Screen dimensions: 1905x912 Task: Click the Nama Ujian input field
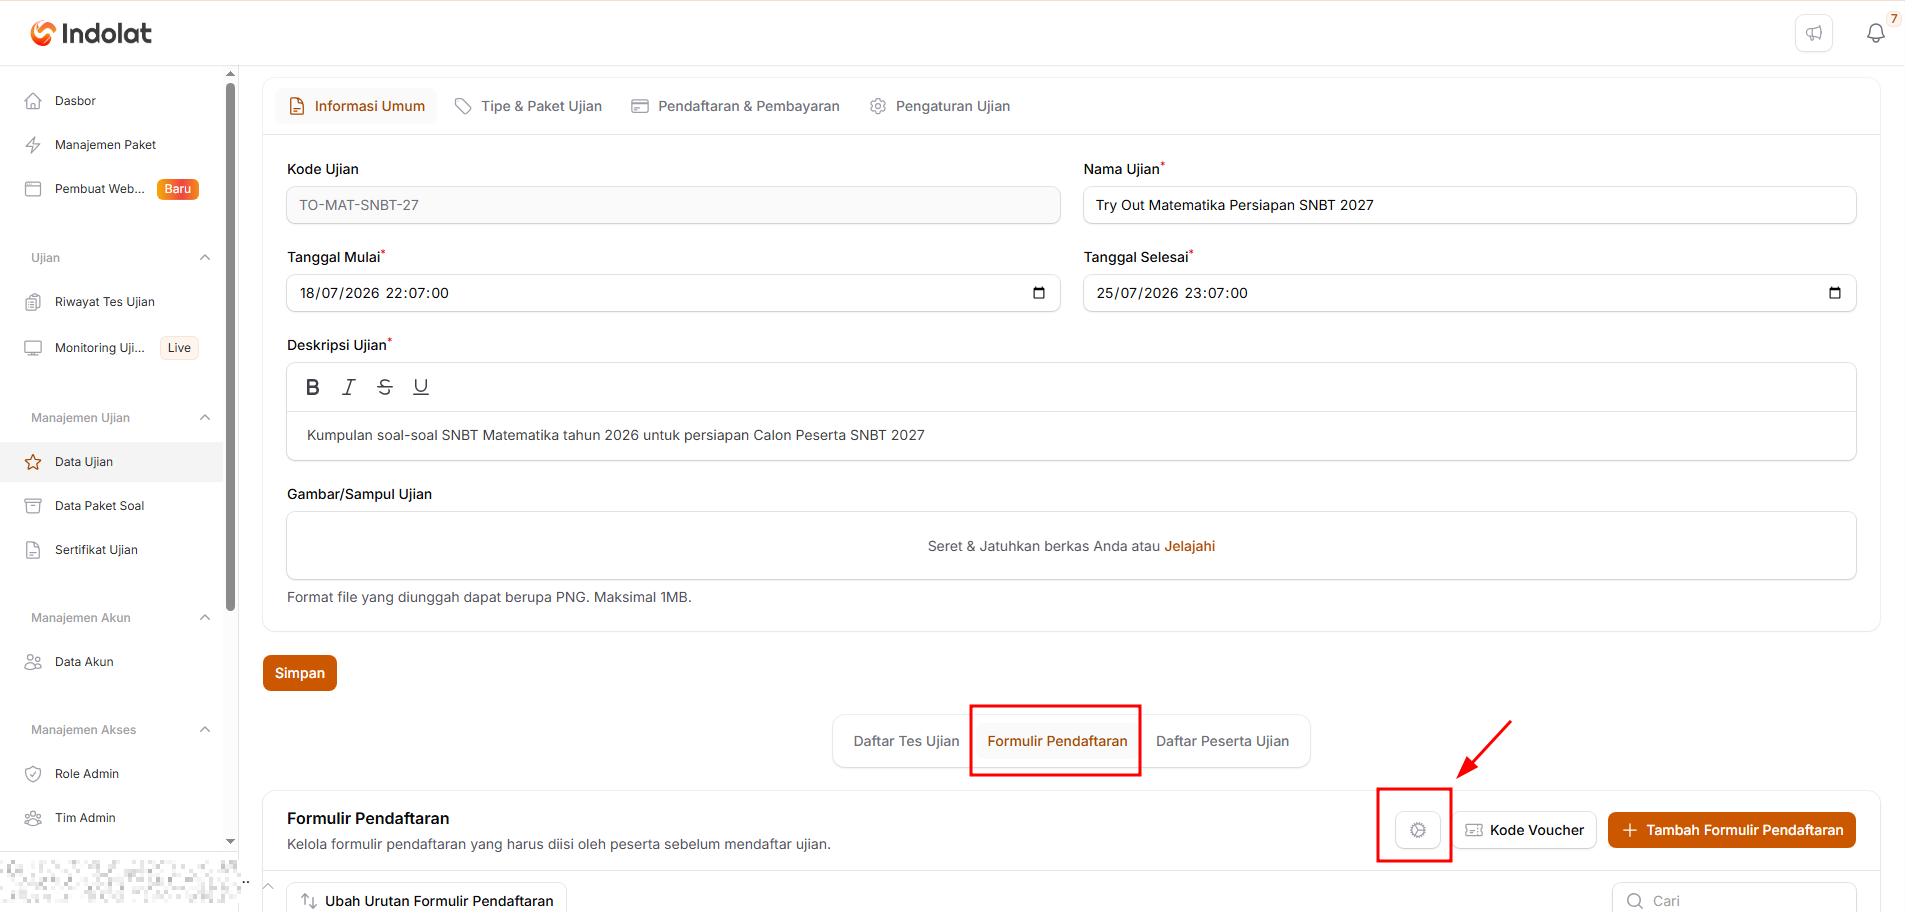click(x=1470, y=205)
